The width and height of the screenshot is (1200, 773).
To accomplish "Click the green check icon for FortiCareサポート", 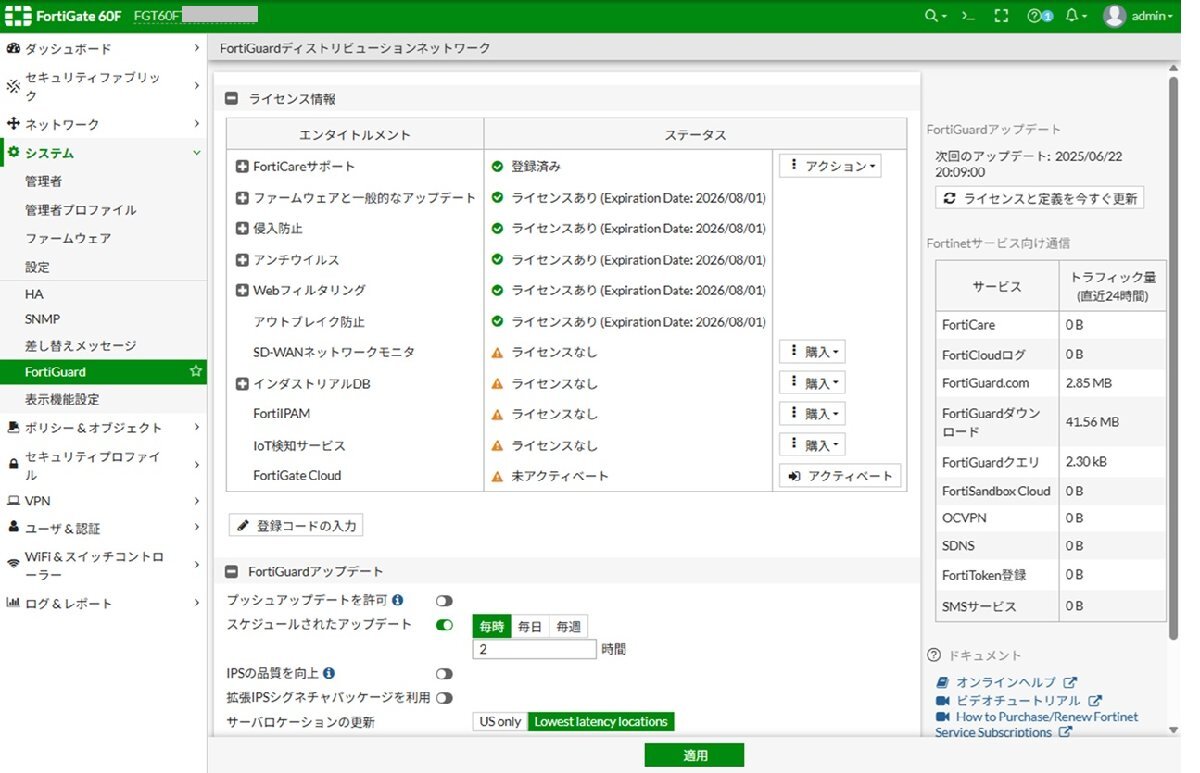I will (x=497, y=166).
